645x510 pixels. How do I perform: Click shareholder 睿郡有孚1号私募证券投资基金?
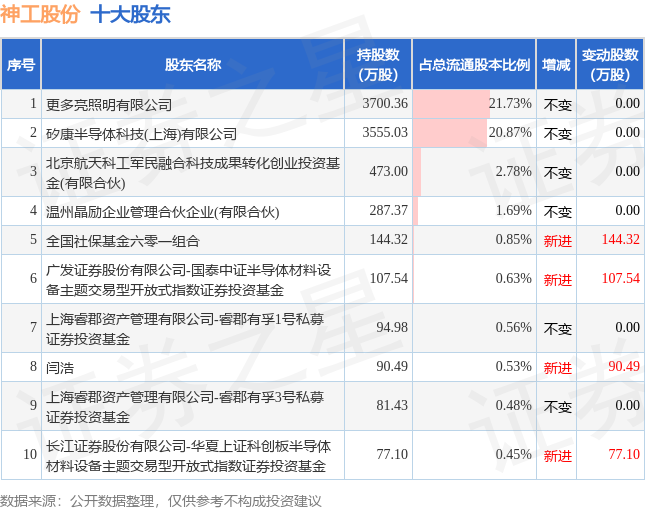[185, 329]
